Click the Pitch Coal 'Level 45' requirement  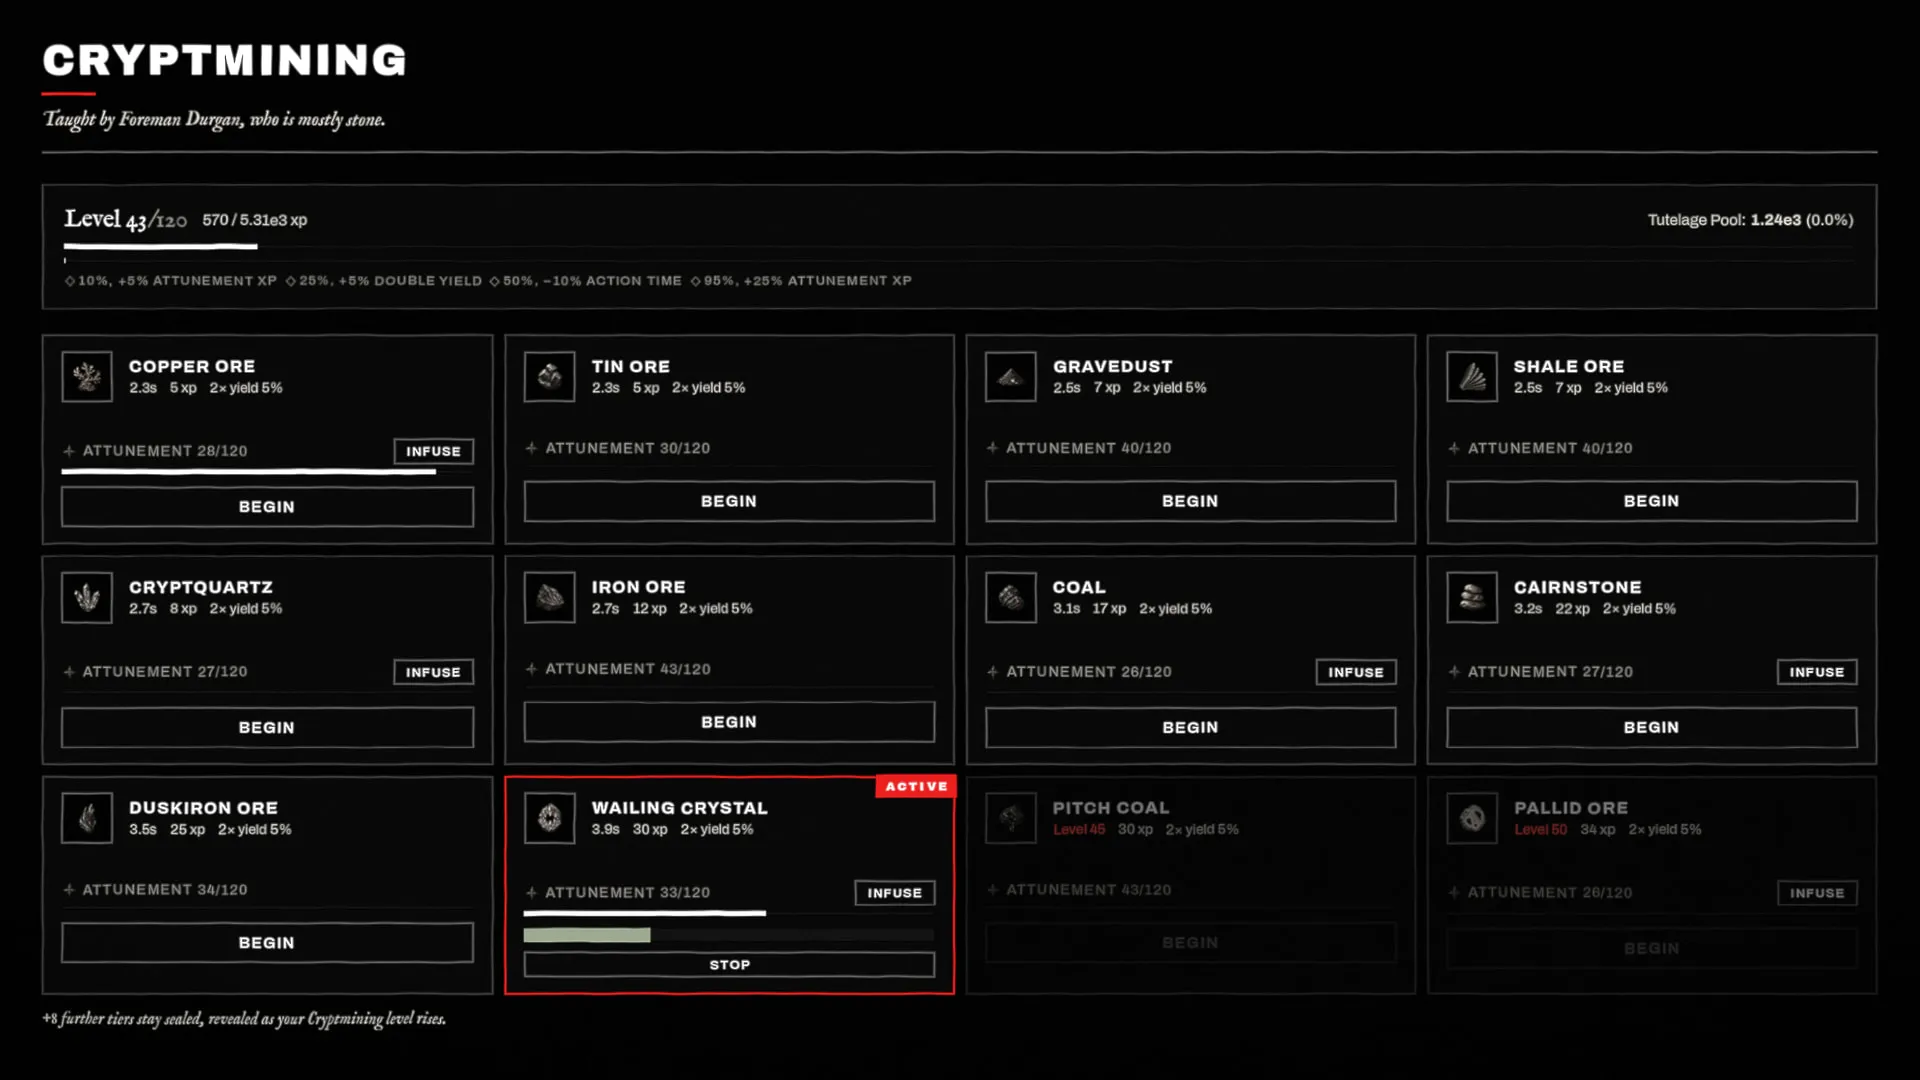(1079, 830)
